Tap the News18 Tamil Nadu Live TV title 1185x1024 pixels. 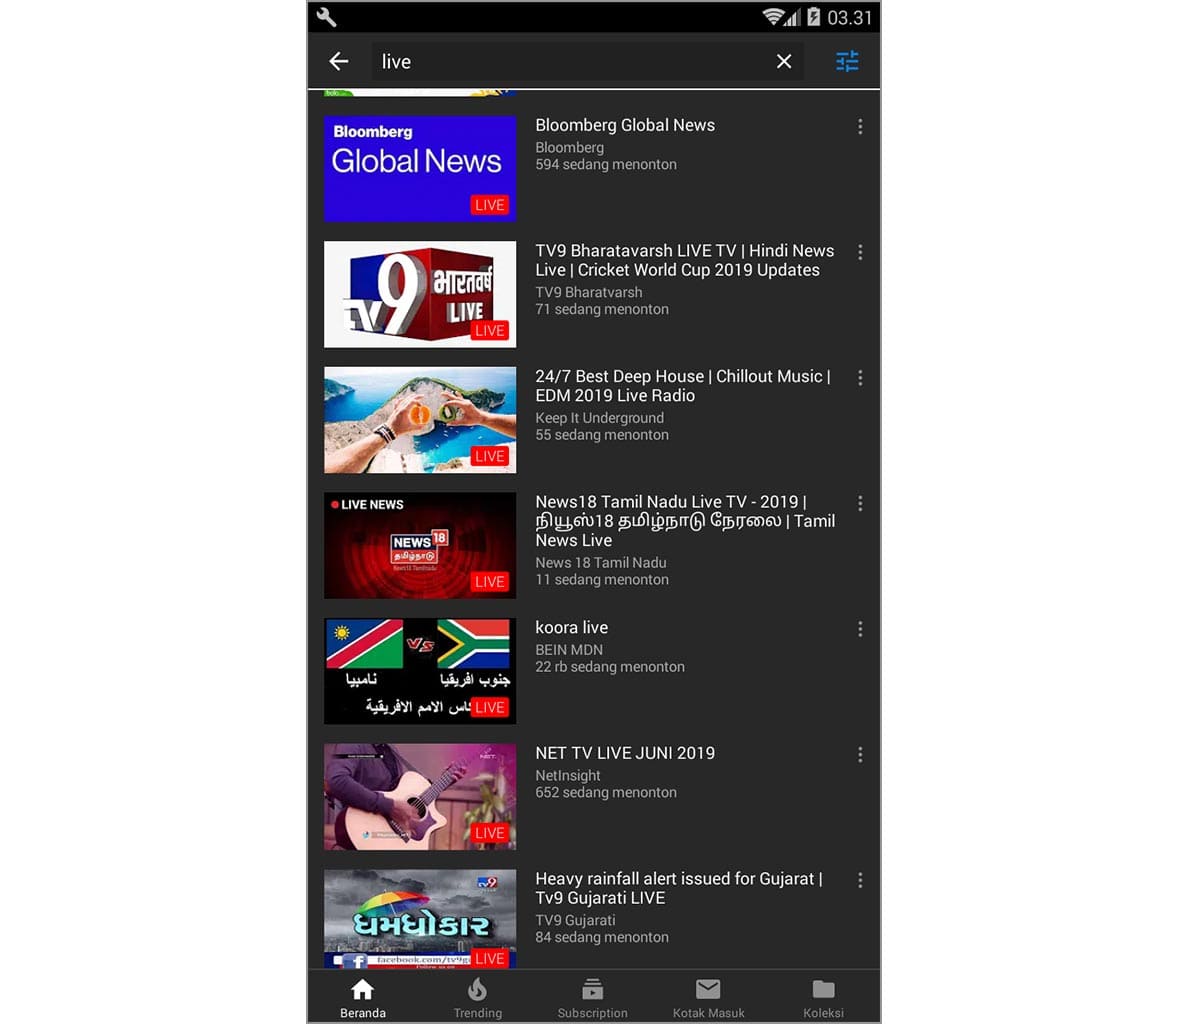tap(685, 521)
